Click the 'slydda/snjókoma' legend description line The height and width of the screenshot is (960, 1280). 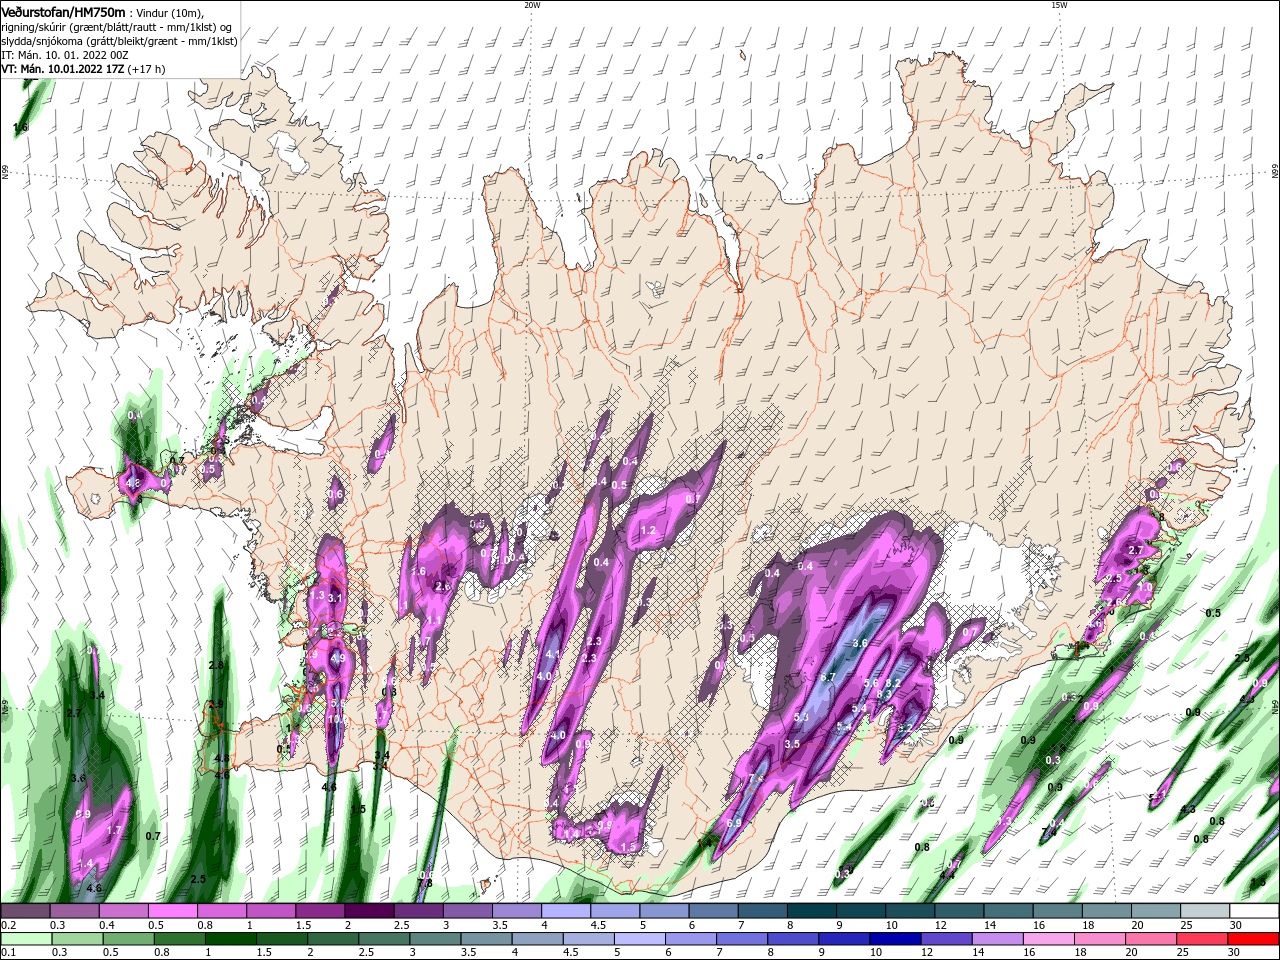(x=119, y=41)
